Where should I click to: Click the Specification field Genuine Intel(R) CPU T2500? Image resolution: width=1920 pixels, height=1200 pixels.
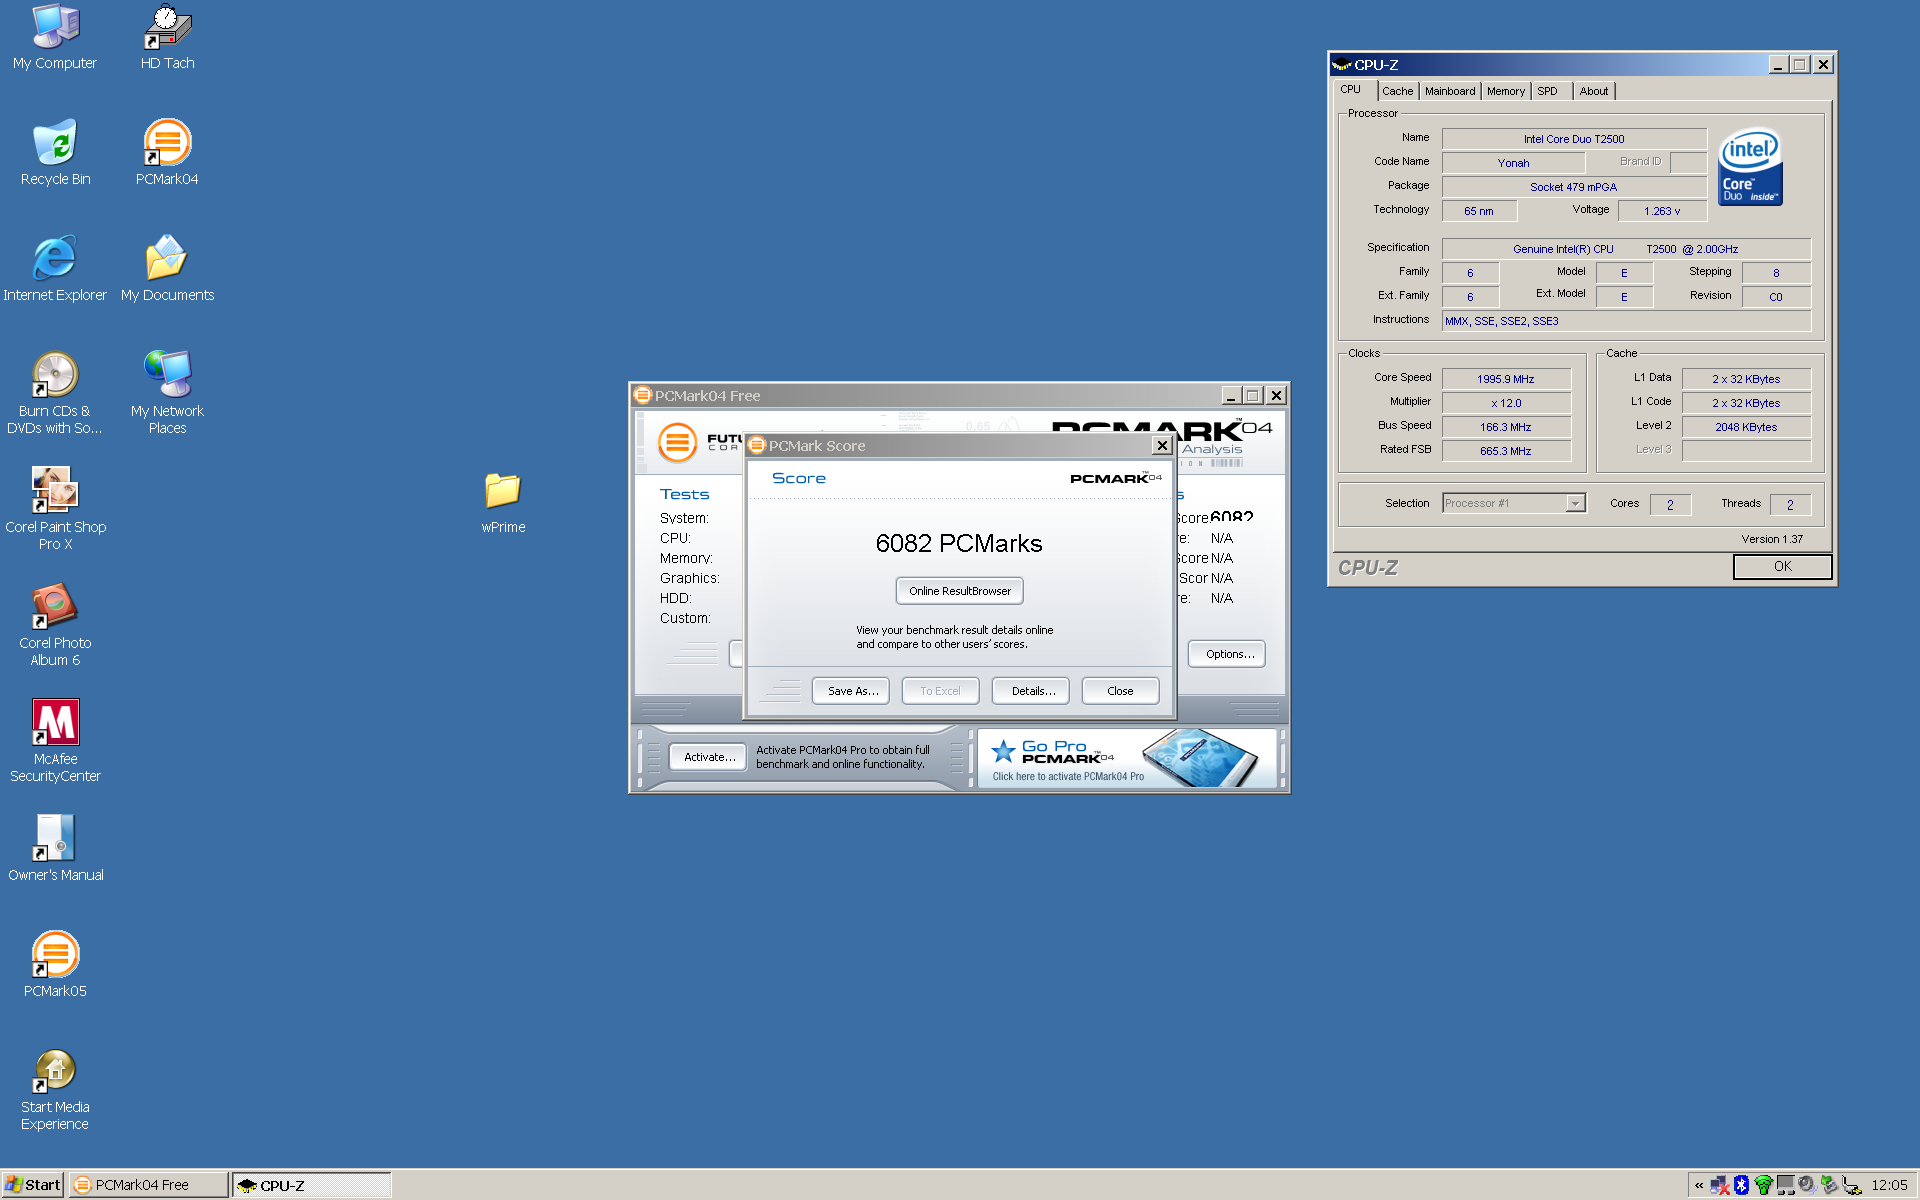click(1626, 249)
